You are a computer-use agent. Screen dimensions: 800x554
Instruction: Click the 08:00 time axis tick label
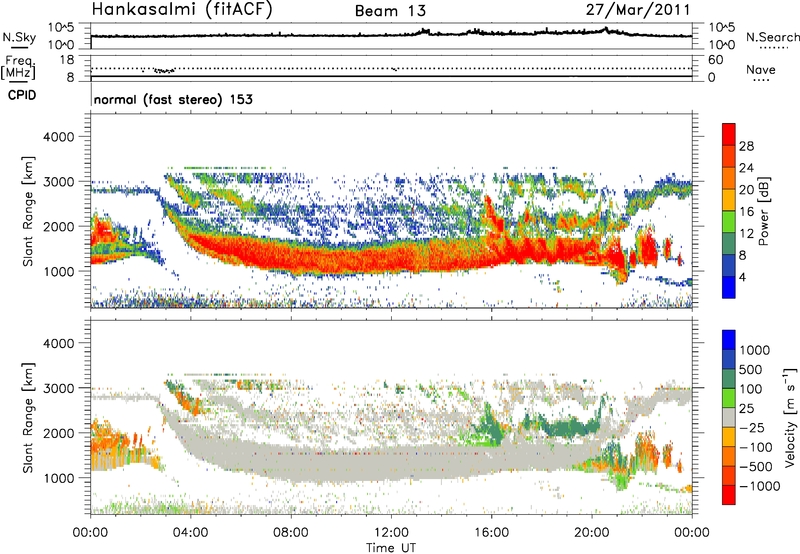pos(291,533)
